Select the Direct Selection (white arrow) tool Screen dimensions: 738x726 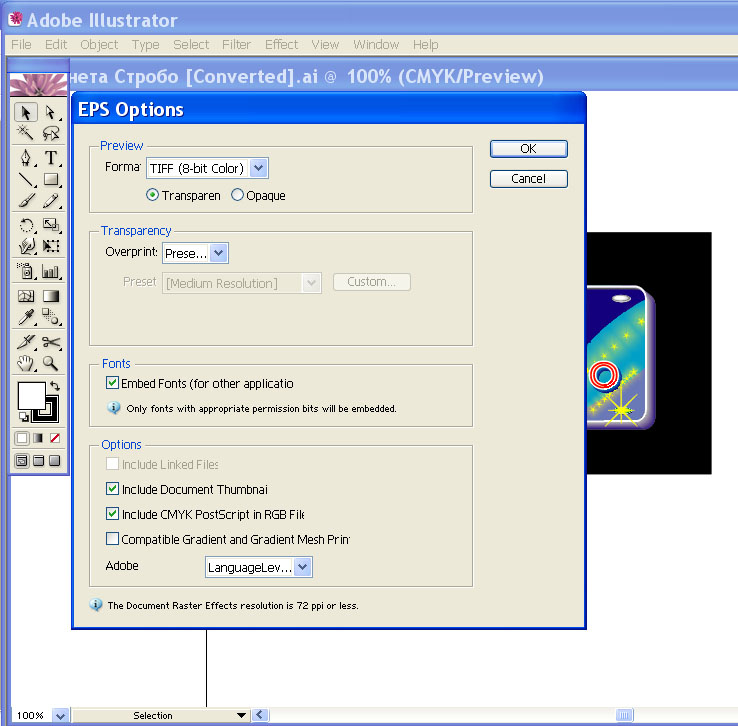pyautogui.click(x=50, y=113)
